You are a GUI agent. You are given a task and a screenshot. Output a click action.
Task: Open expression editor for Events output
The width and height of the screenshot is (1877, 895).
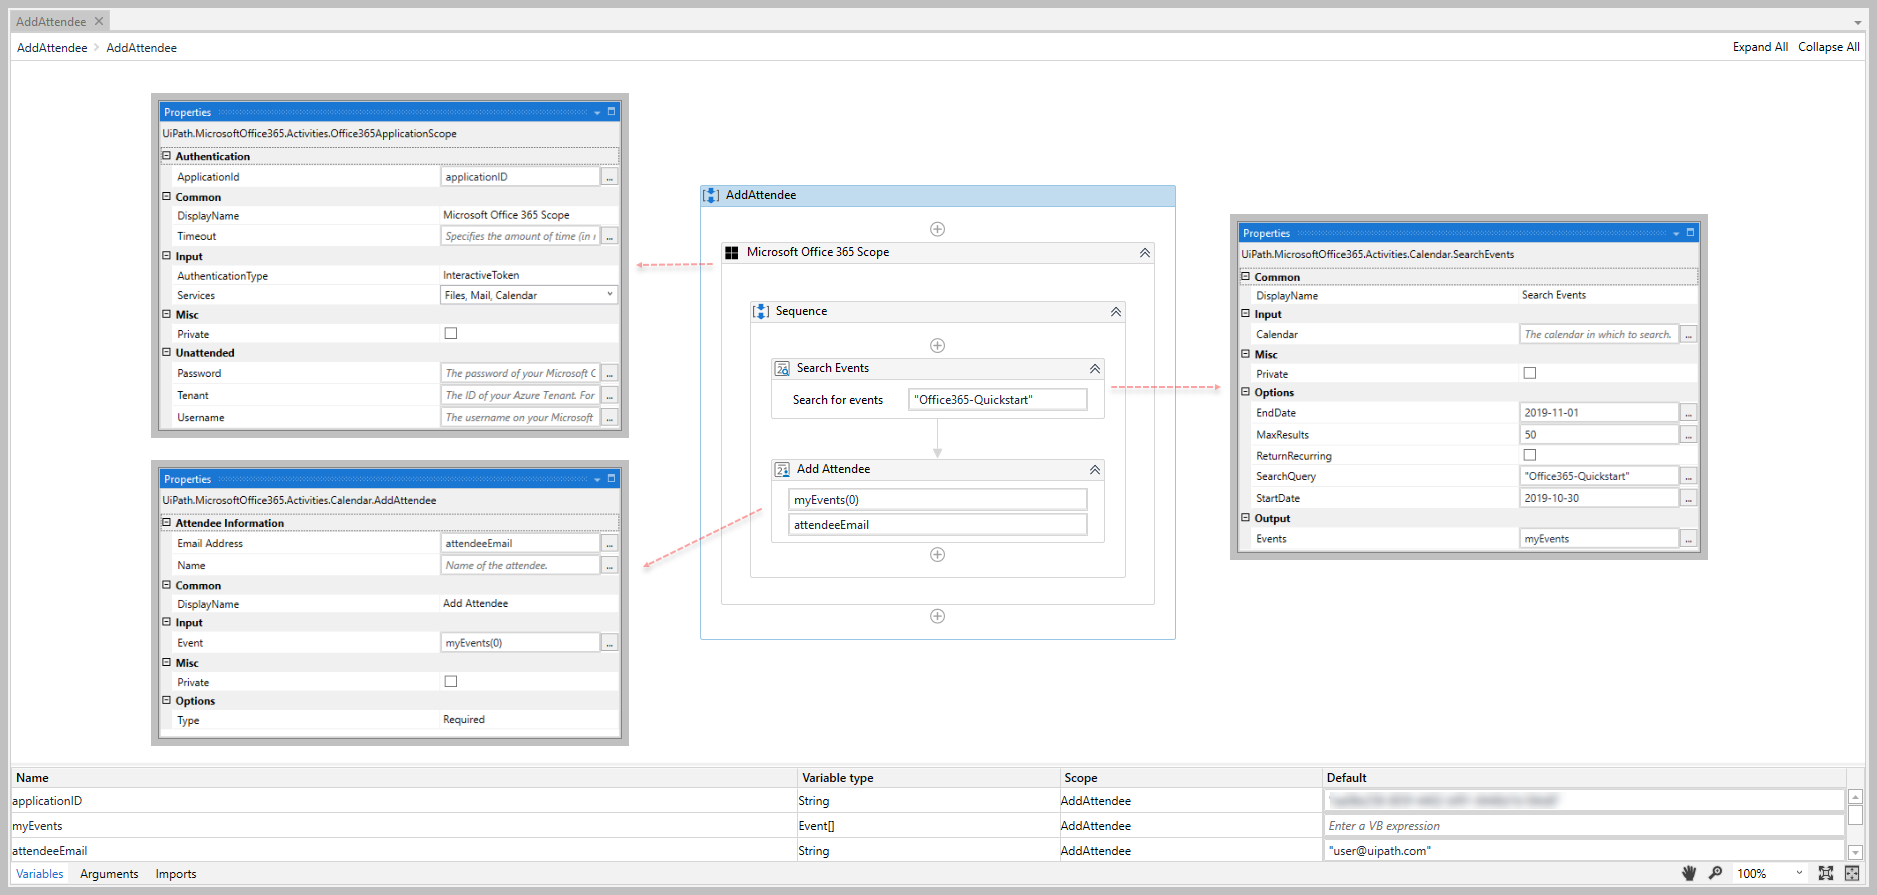tap(1688, 539)
